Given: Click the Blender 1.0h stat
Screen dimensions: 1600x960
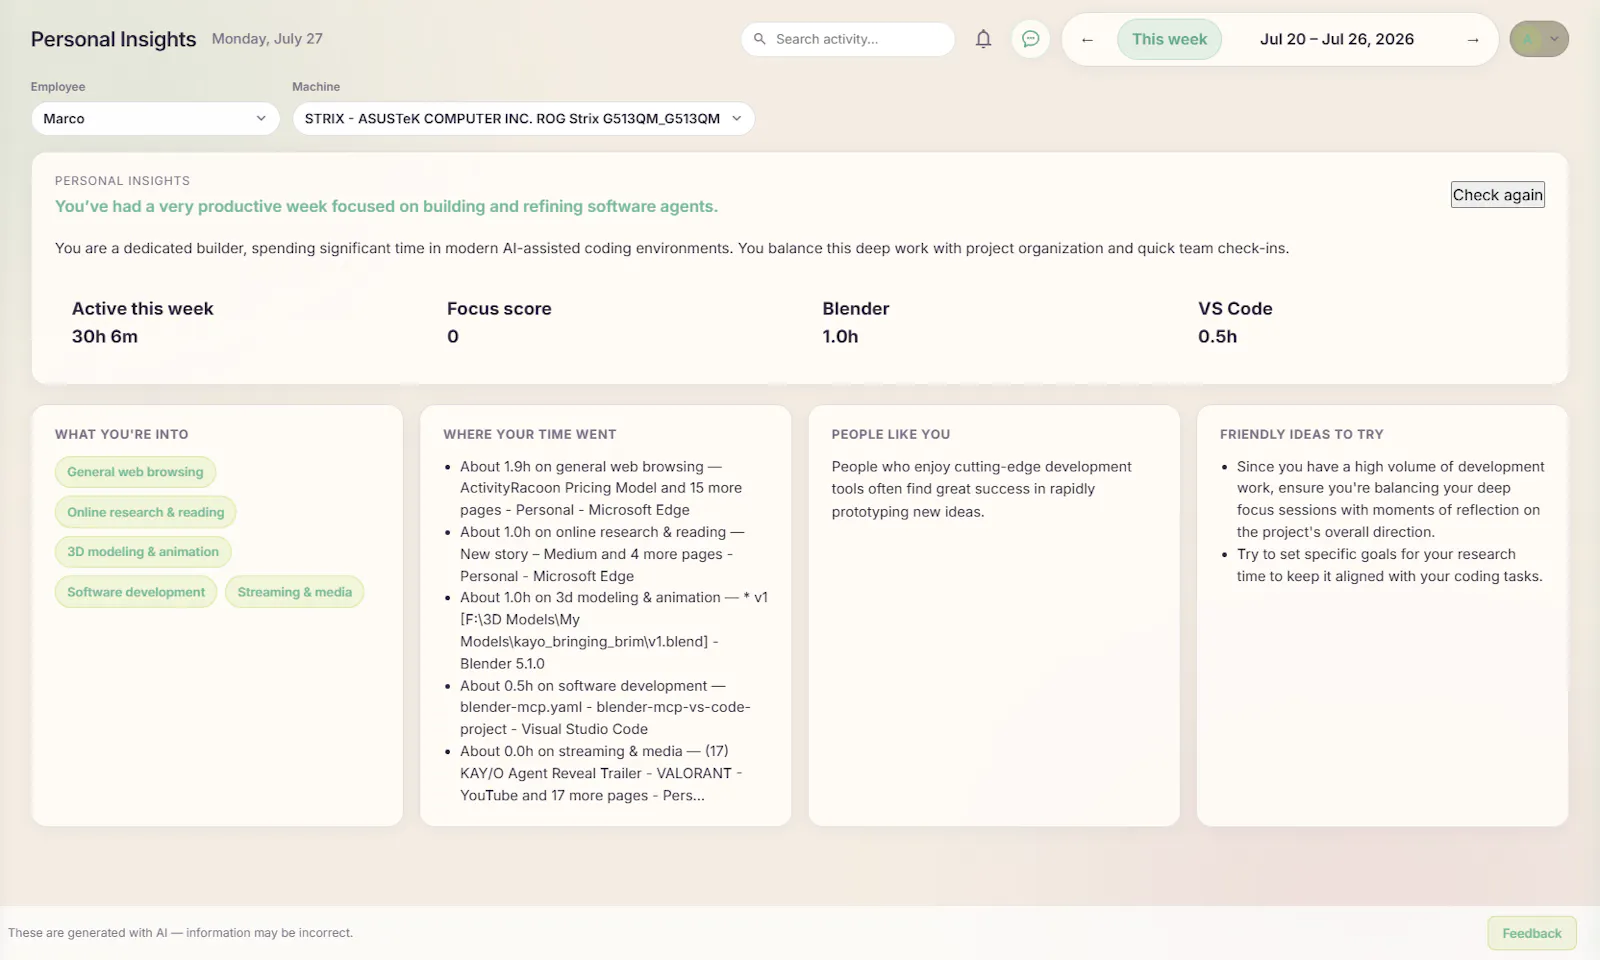Looking at the screenshot, I should (855, 322).
